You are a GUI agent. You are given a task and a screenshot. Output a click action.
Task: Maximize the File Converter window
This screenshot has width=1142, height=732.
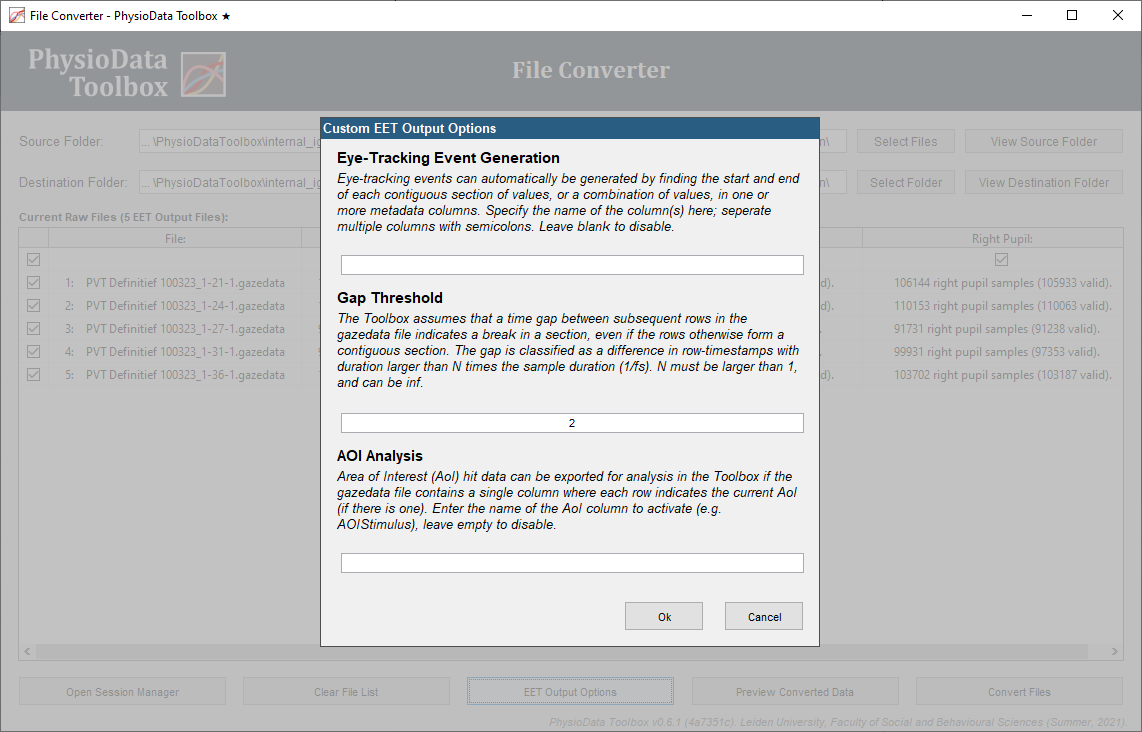click(1072, 15)
